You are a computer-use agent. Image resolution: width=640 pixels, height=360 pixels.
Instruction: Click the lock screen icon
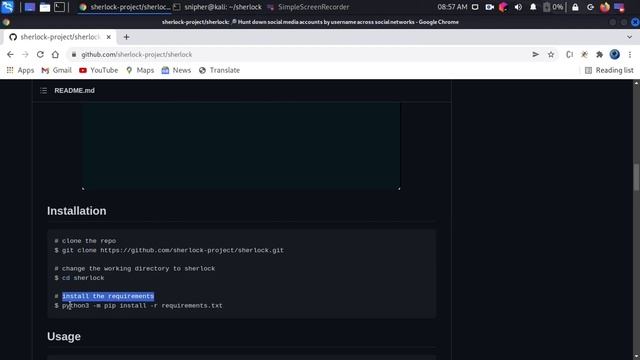click(575, 7)
